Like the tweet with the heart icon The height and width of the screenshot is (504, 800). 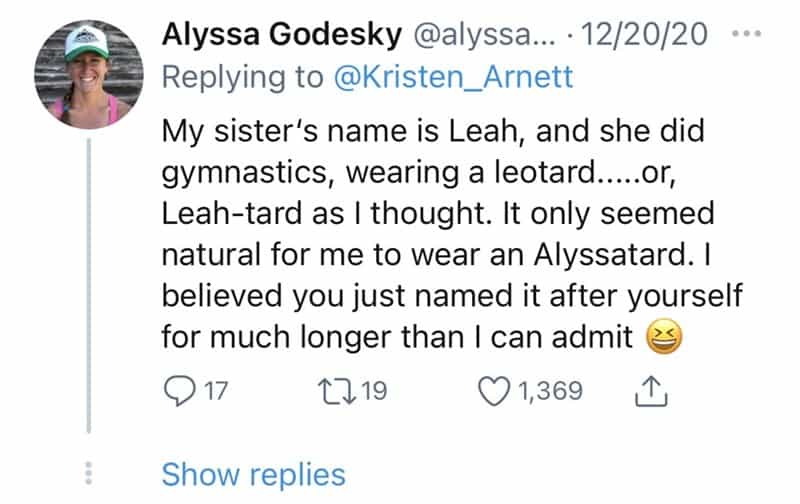(x=492, y=391)
